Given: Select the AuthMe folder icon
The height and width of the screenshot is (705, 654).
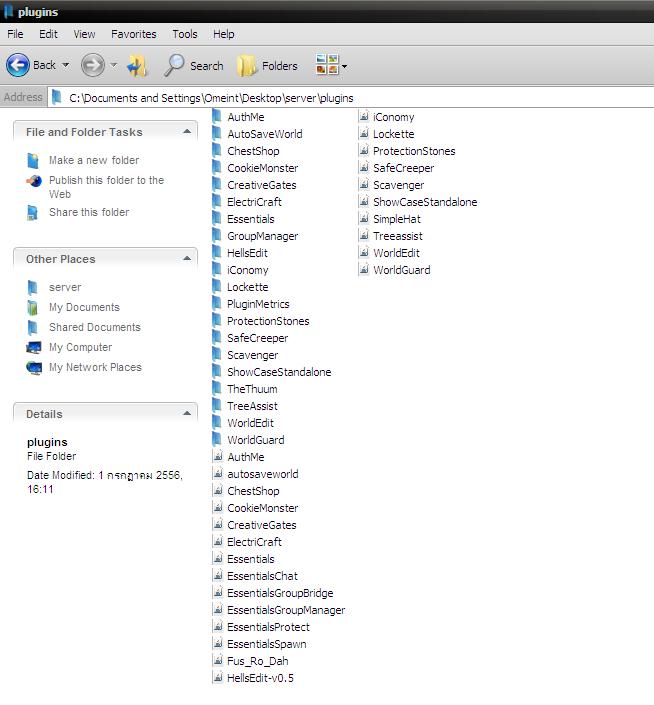Looking at the screenshot, I should (x=217, y=116).
